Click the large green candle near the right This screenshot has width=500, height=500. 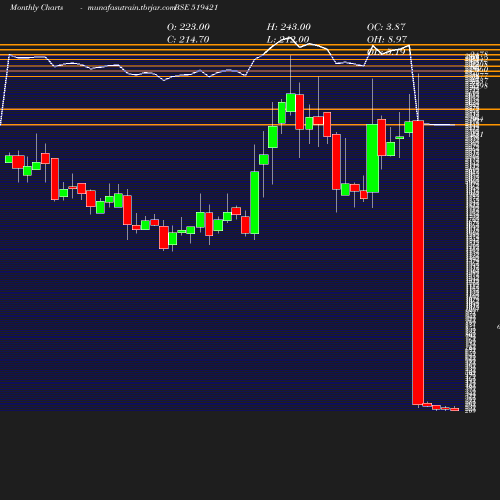372,158
